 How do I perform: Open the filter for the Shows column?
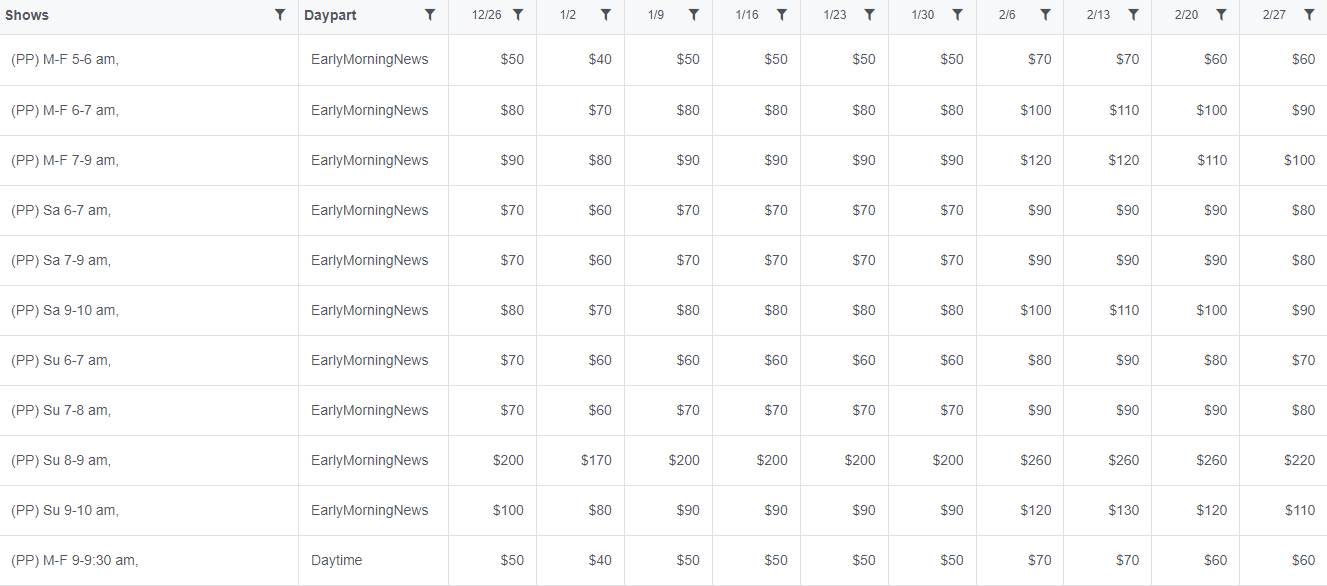(x=280, y=15)
